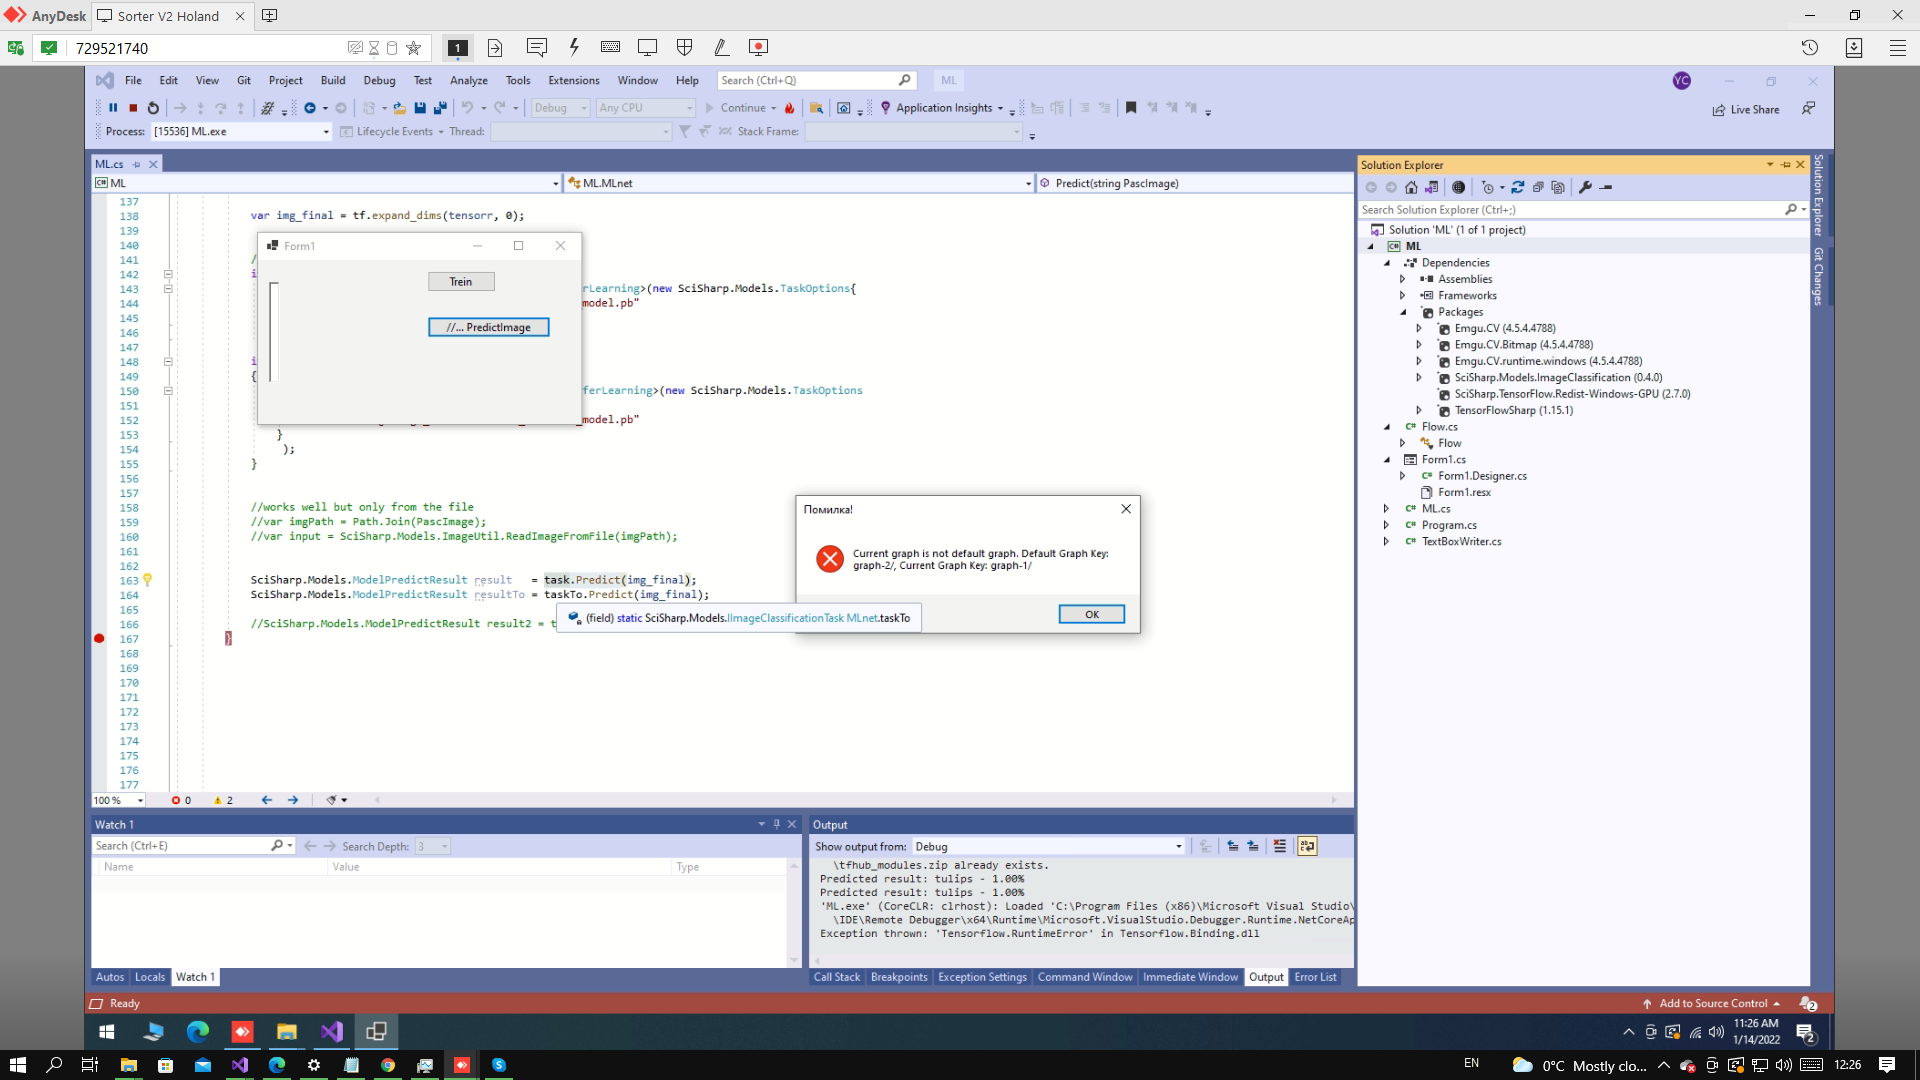Viewport: 1920px width, 1080px height.
Task: Click the Sync with Active Document refresh icon
Action: tap(1517, 187)
